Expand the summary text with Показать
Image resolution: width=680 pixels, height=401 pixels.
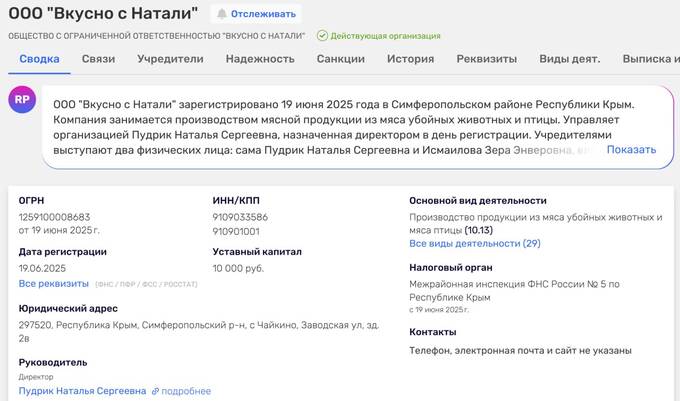tap(631, 150)
